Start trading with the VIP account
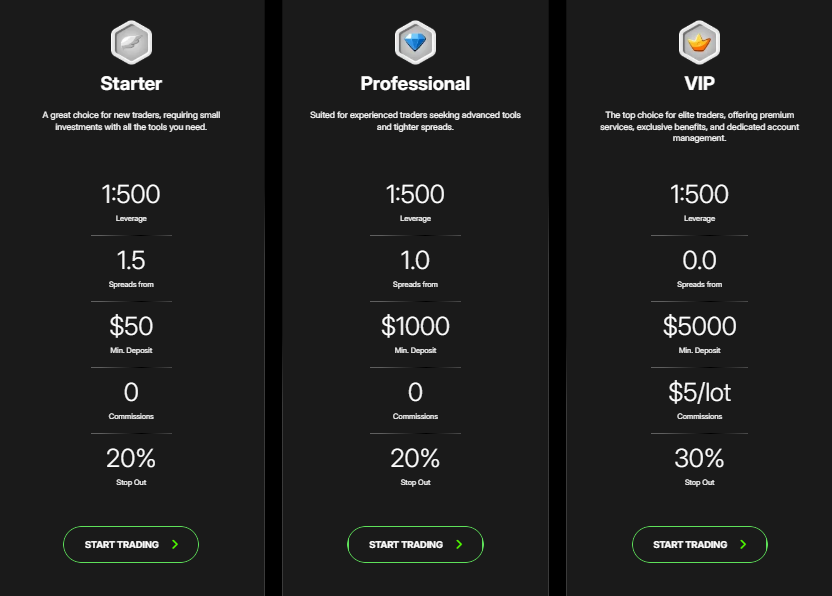The width and height of the screenshot is (832, 596). point(699,545)
